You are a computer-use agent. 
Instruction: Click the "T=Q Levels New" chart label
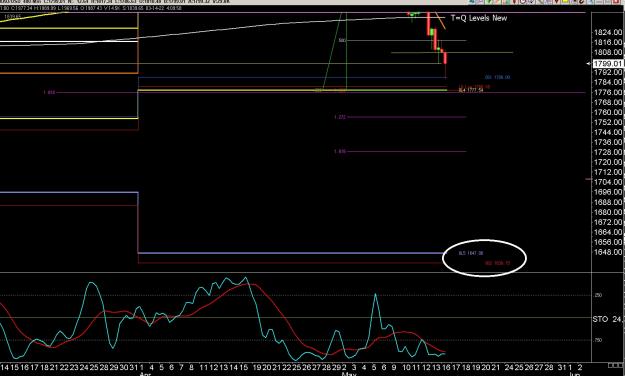point(479,18)
